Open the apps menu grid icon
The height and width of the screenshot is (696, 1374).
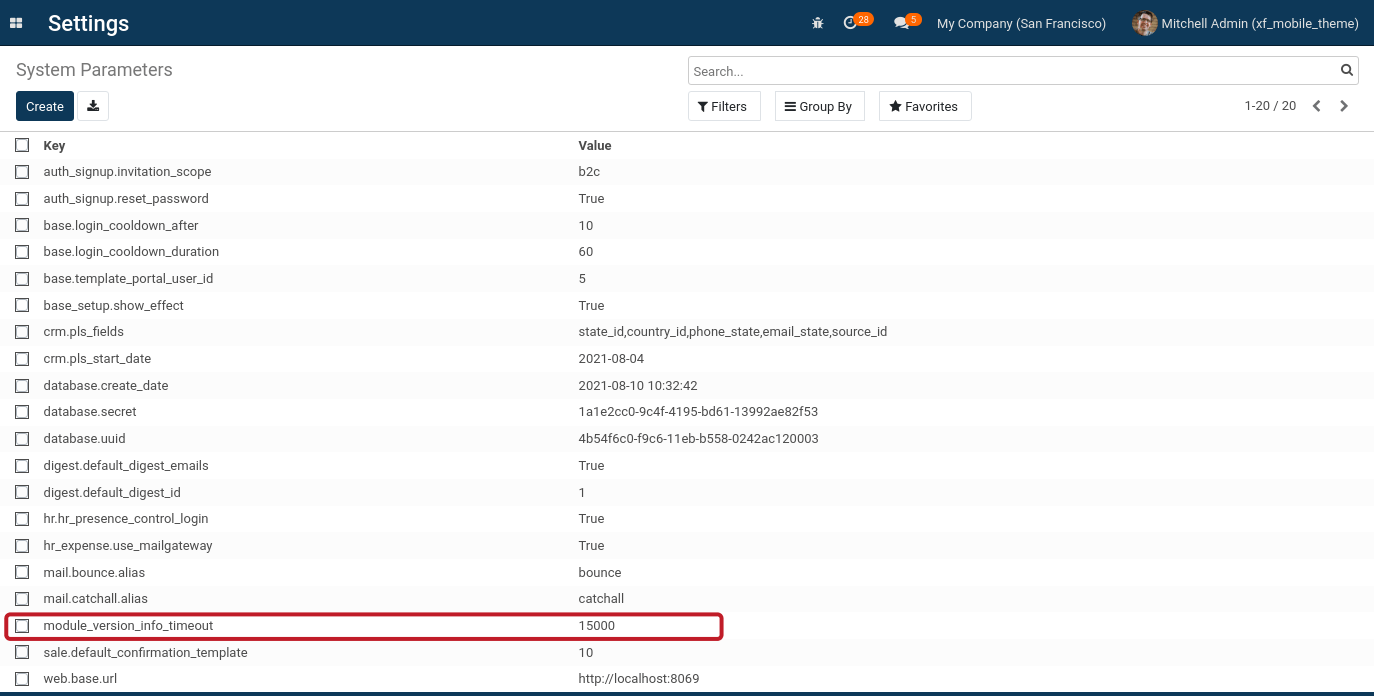tap(16, 22)
